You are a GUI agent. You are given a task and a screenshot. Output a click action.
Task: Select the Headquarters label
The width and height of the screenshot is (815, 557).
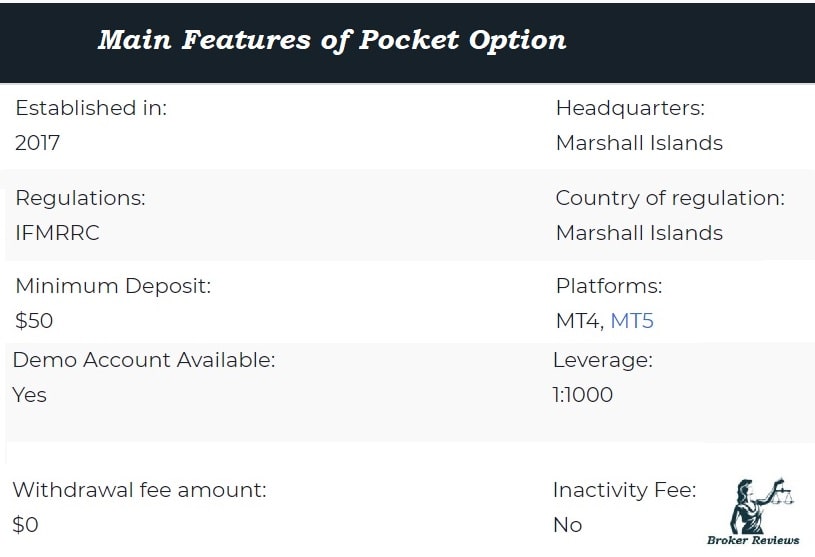point(630,108)
